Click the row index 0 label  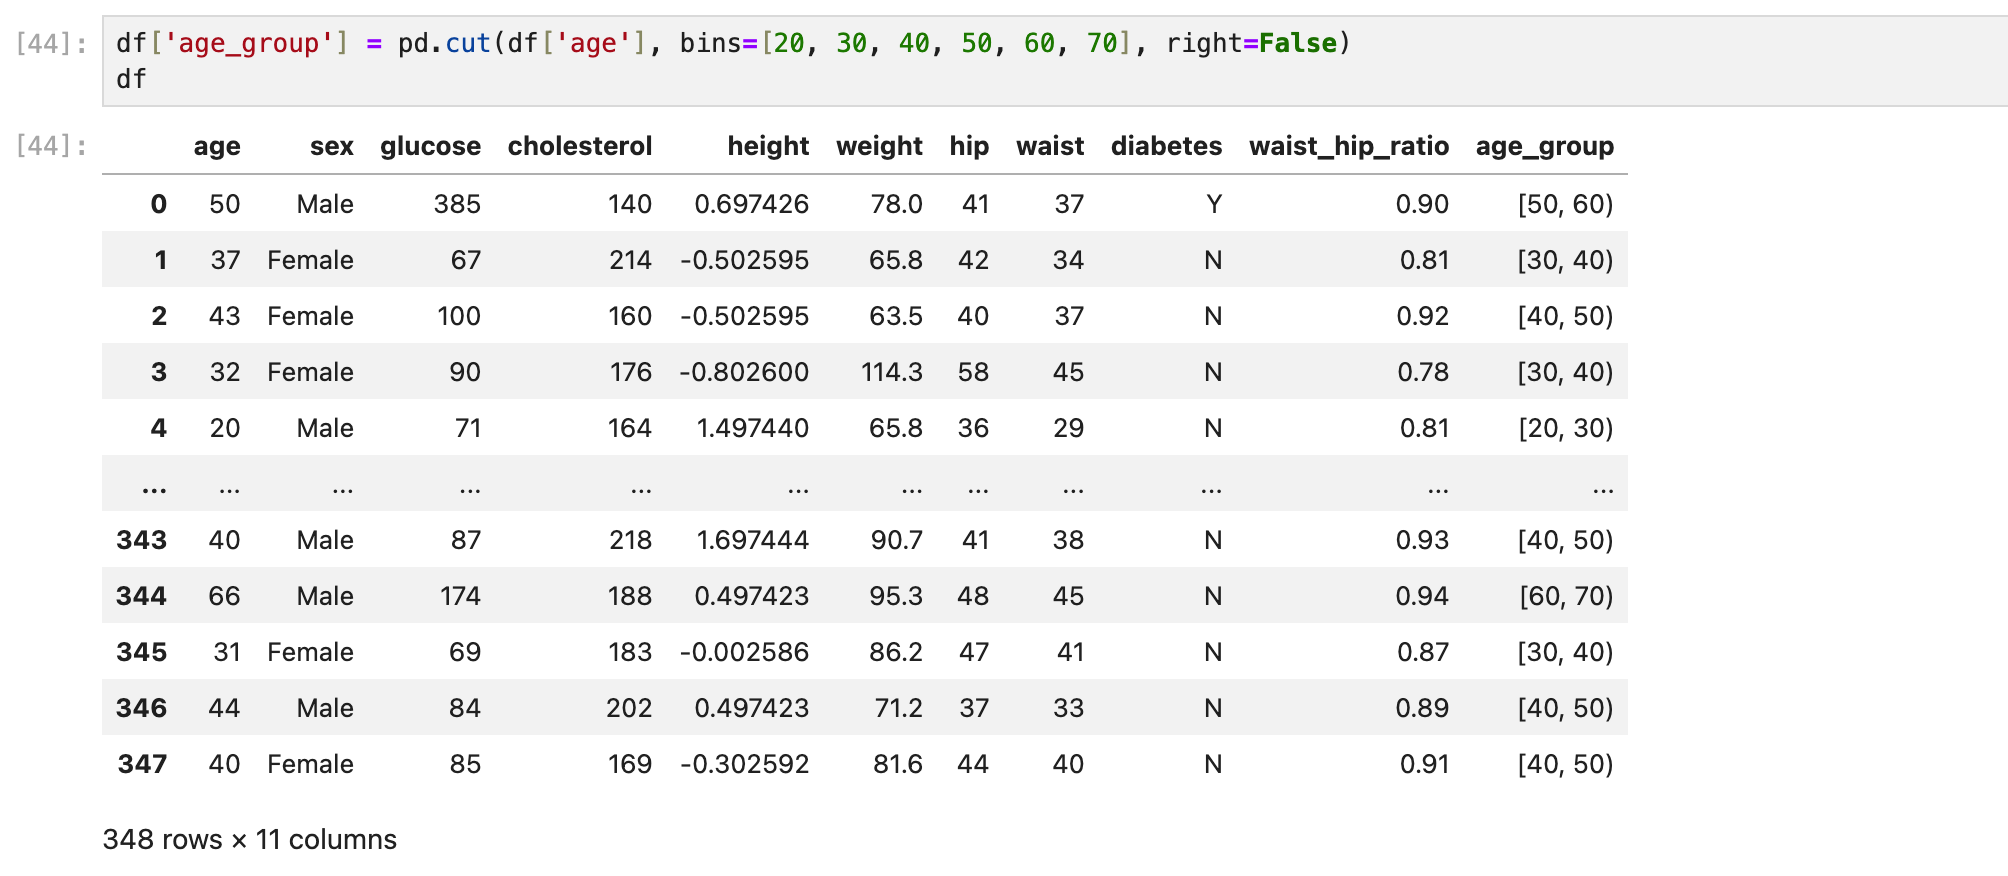tap(159, 204)
